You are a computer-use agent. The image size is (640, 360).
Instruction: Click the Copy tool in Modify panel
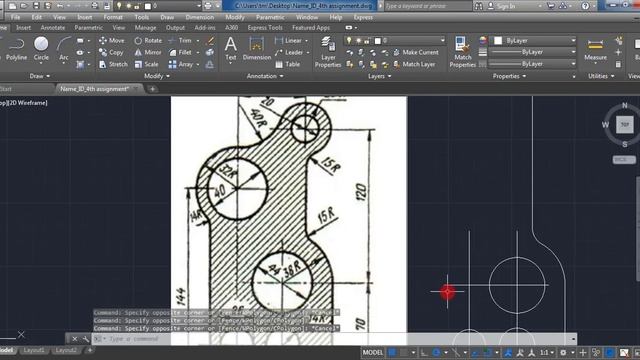point(111,52)
